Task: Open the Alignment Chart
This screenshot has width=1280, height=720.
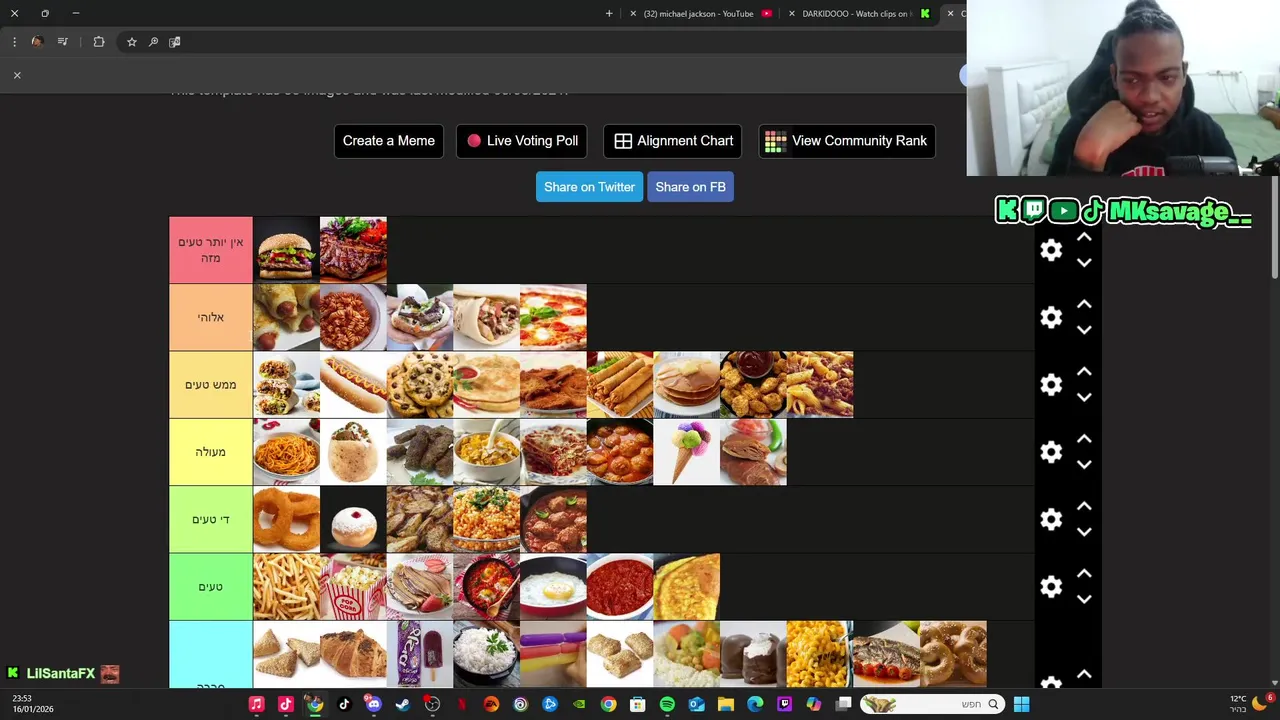Action: 673,141
